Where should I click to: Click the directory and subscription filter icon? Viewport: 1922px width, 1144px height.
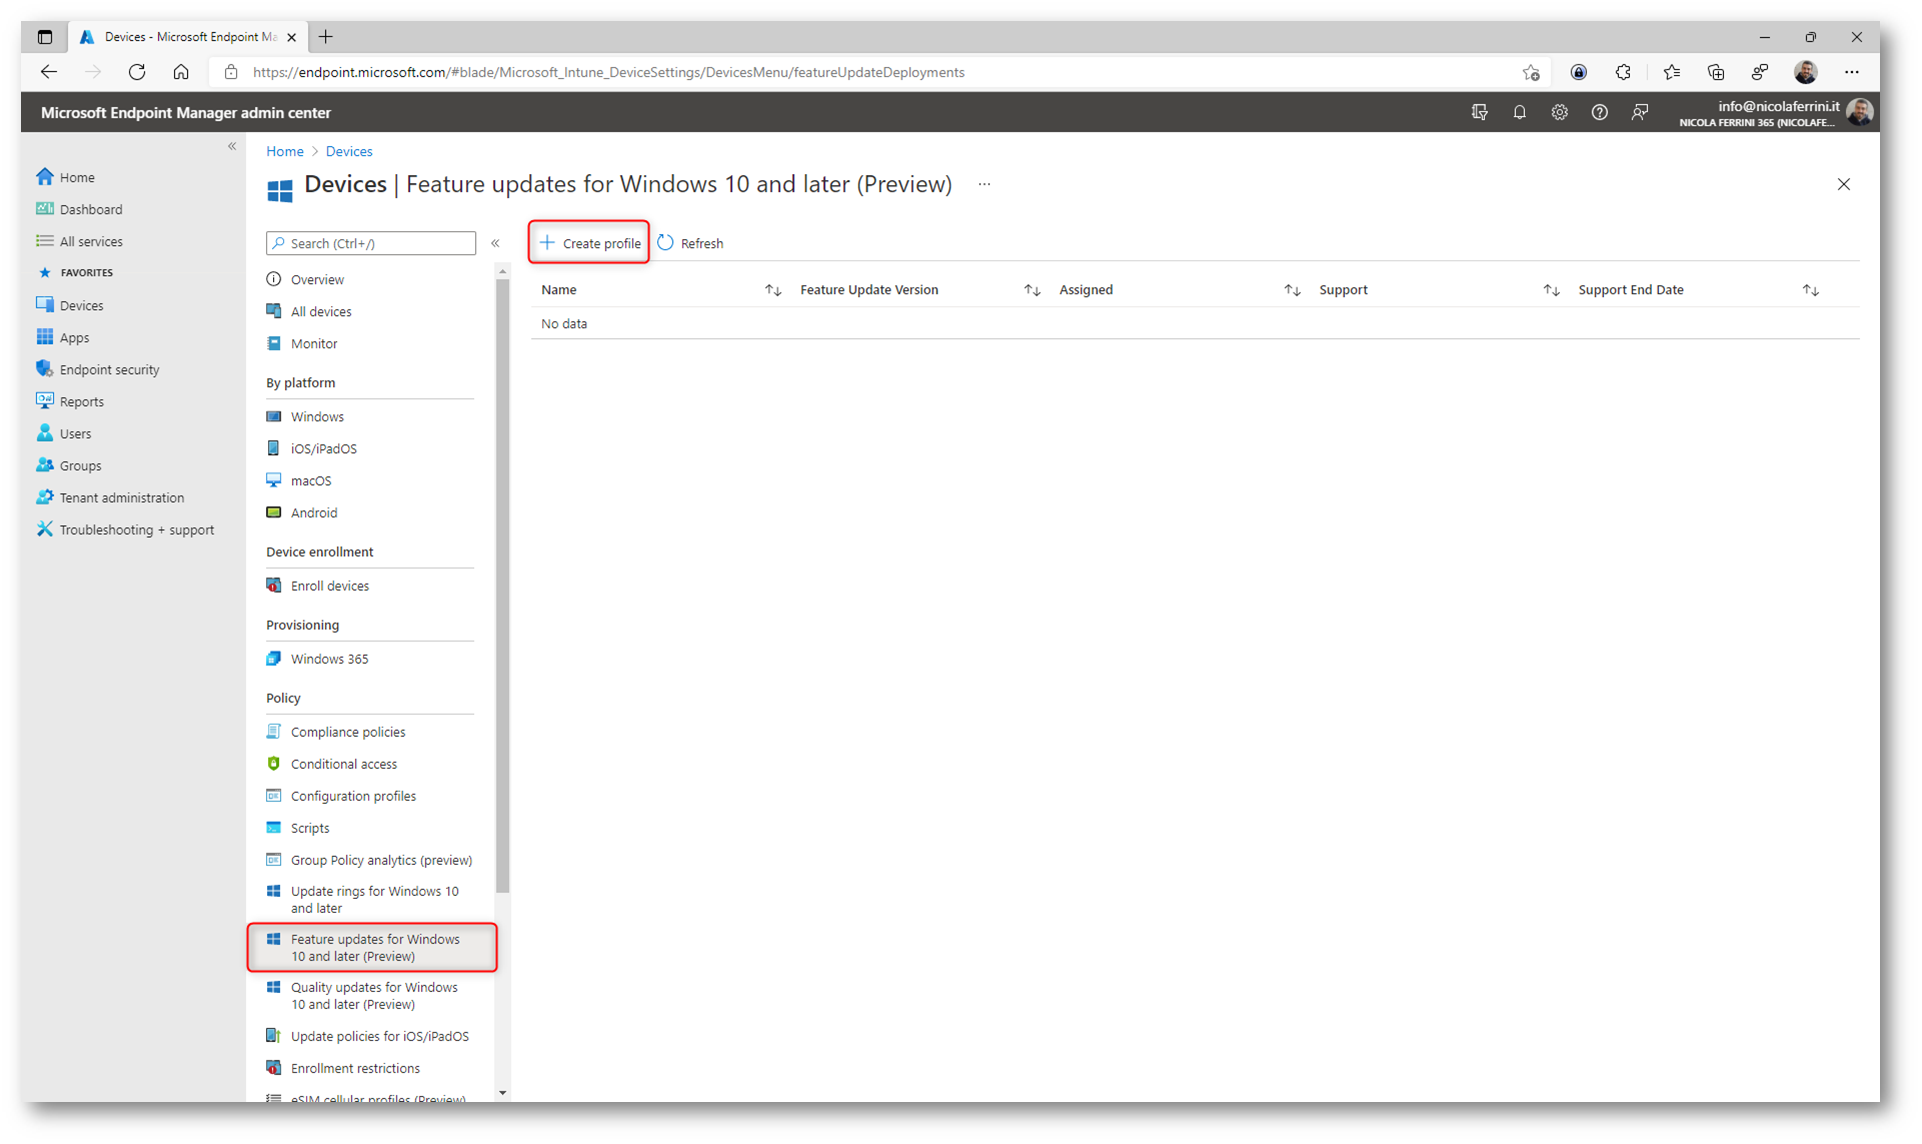coord(1479,113)
